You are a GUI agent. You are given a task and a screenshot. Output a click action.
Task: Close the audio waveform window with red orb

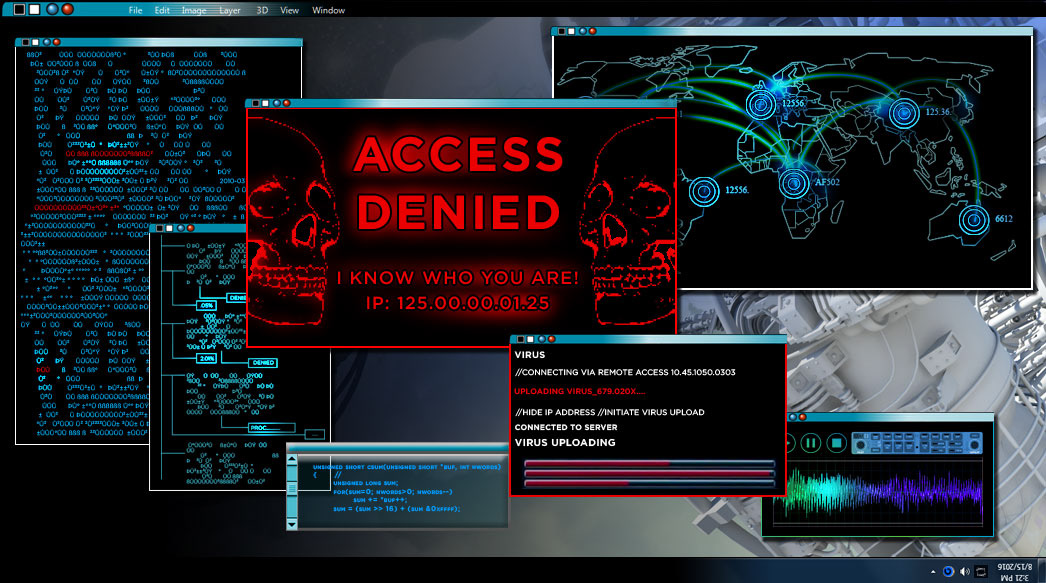click(803, 417)
